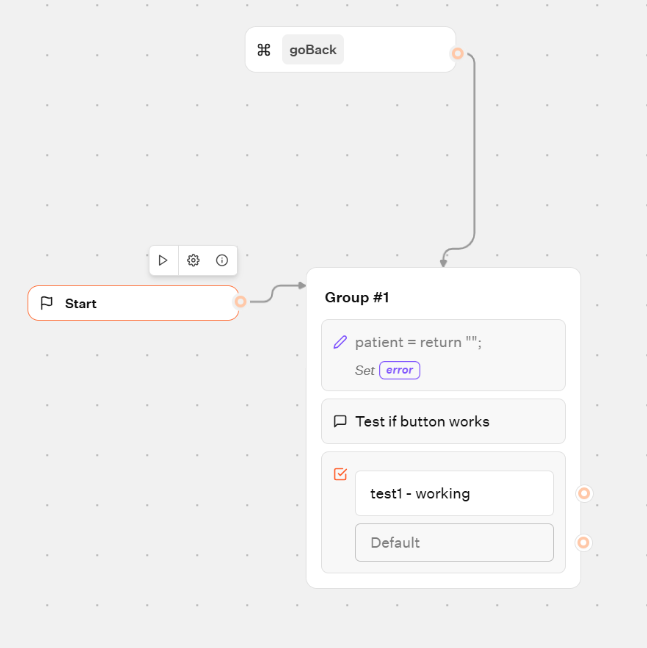Click connector beside Default item
The width and height of the screenshot is (647, 648).
point(583,542)
